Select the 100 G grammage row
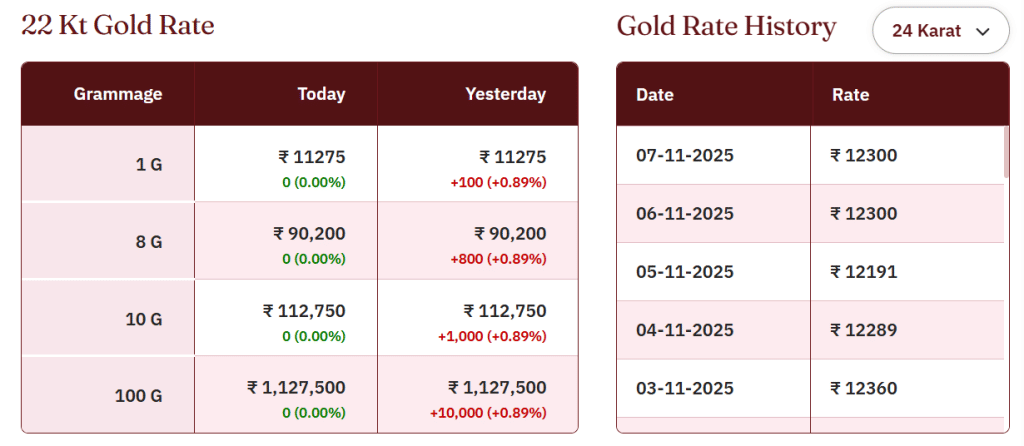This screenshot has width=1024, height=446. (138, 396)
